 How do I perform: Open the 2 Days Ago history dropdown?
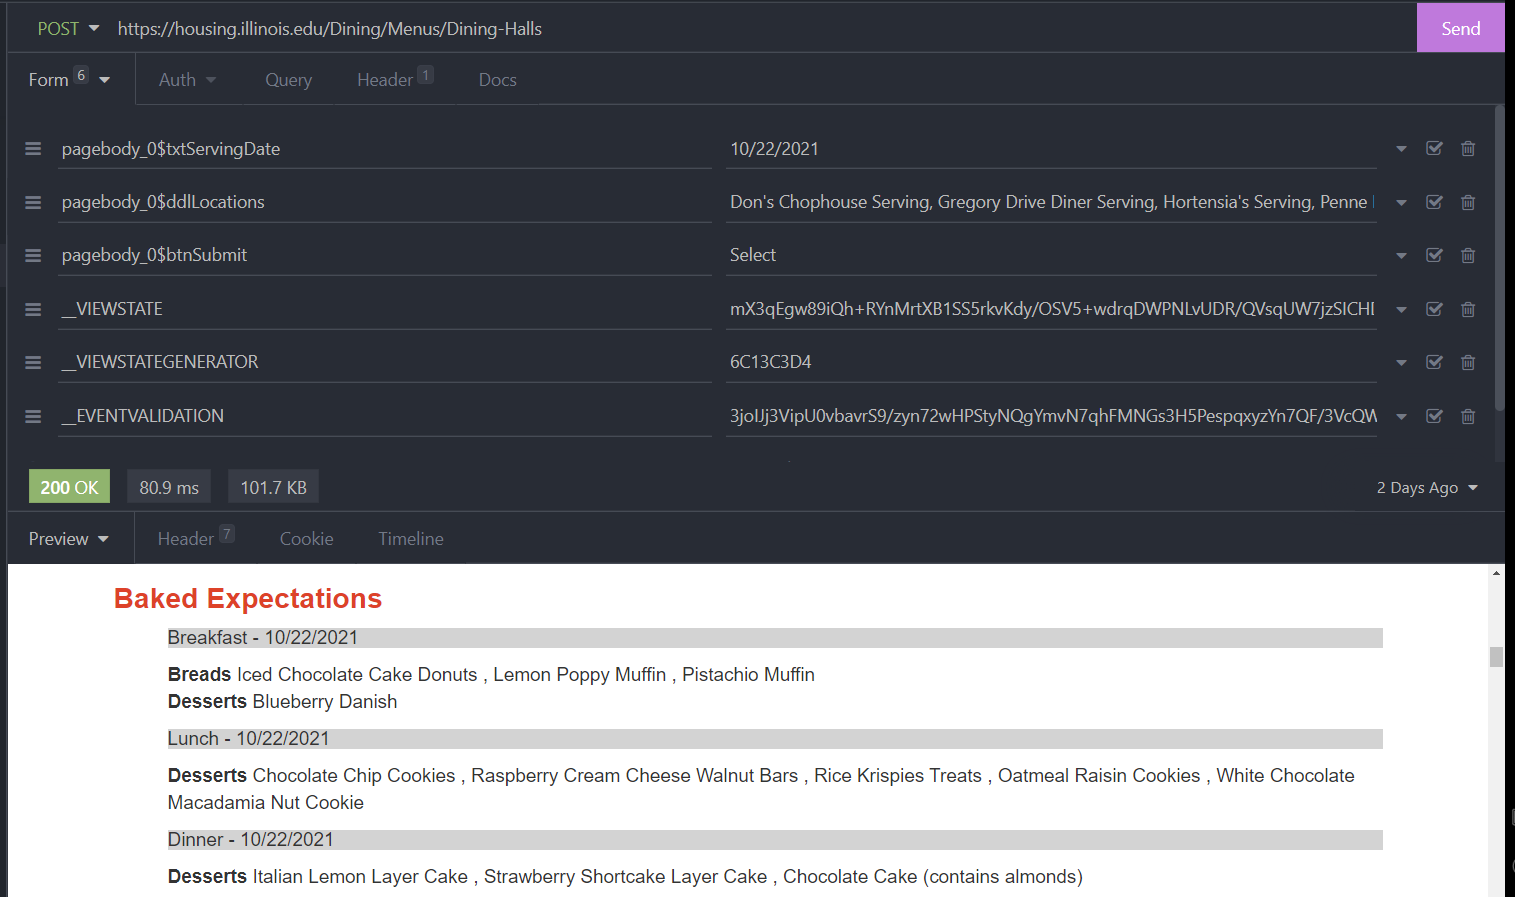(1427, 488)
